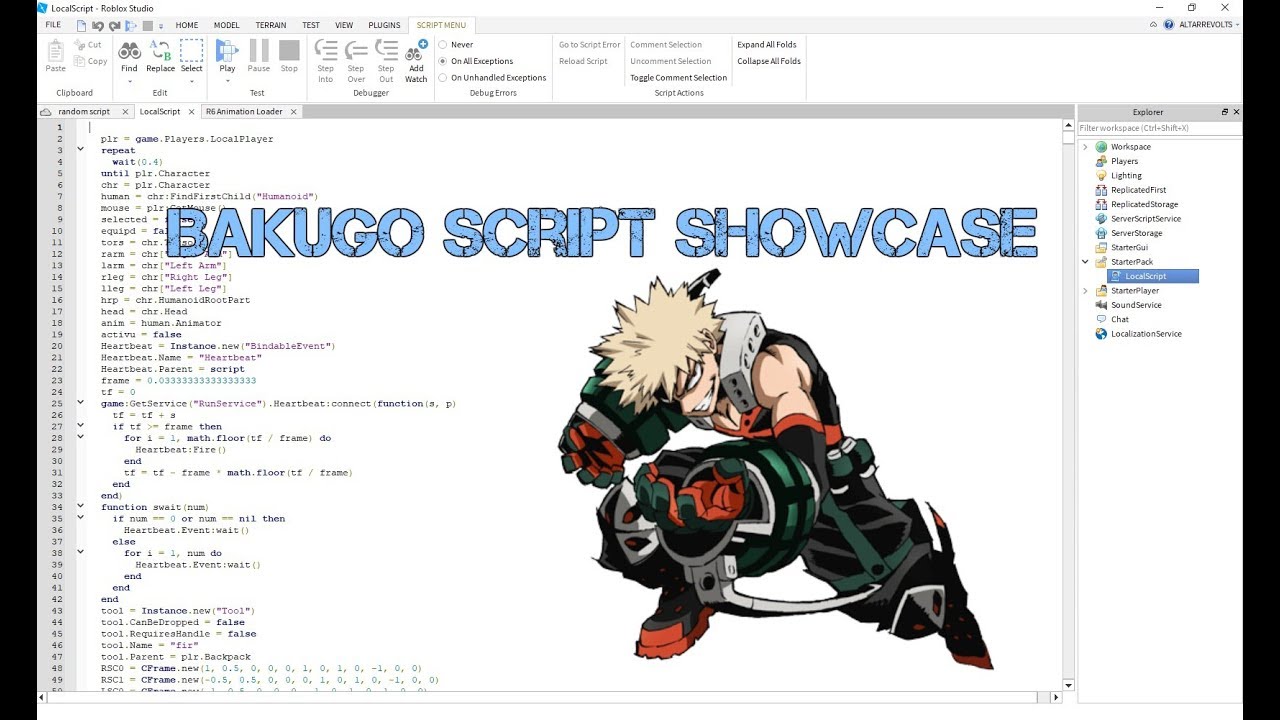The width and height of the screenshot is (1280, 720).
Task: Open the PLUGINS ribbon tab
Action: (384, 25)
